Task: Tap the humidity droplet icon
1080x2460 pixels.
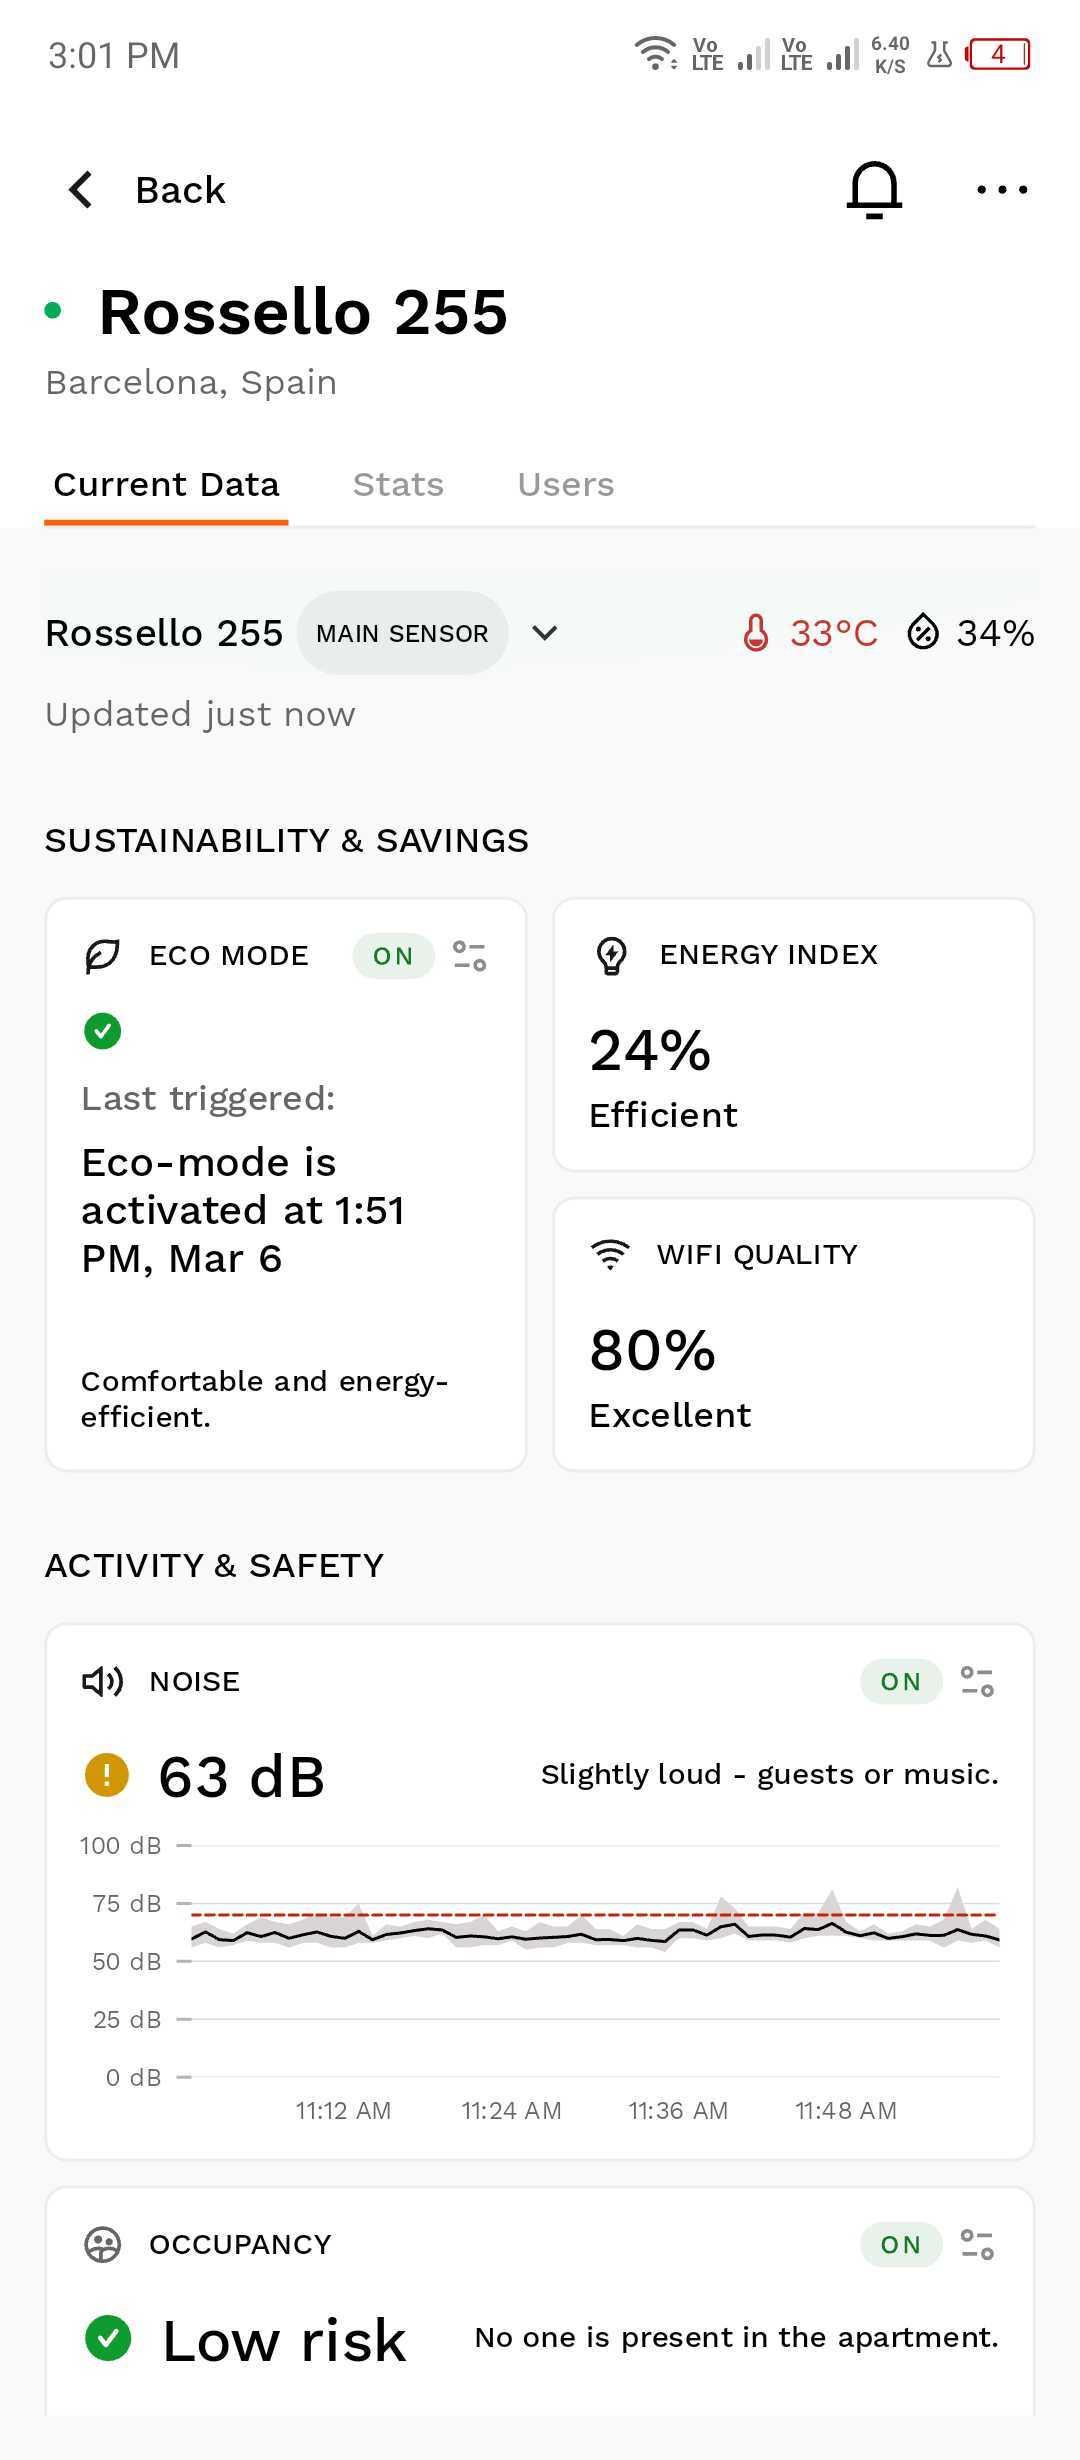Action: click(x=923, y=632)
